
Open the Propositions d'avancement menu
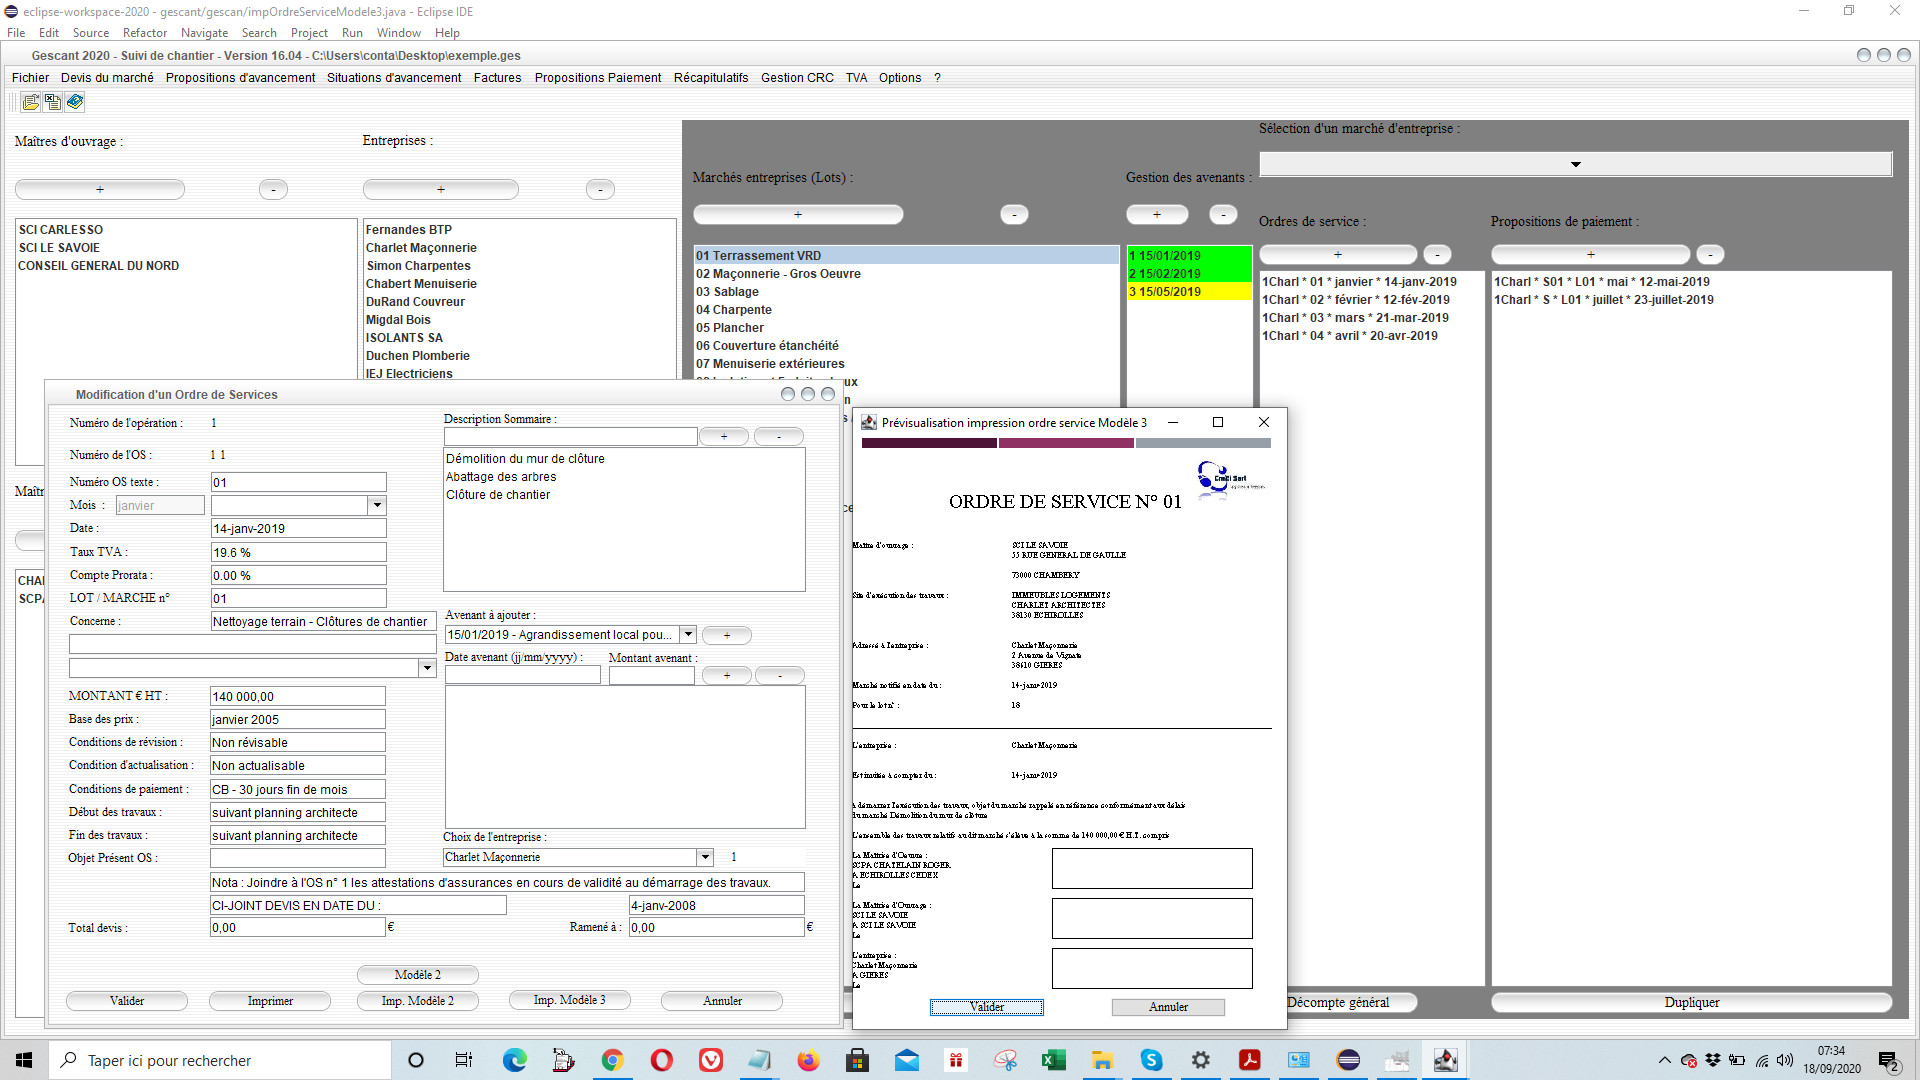[x=240, y=78]
